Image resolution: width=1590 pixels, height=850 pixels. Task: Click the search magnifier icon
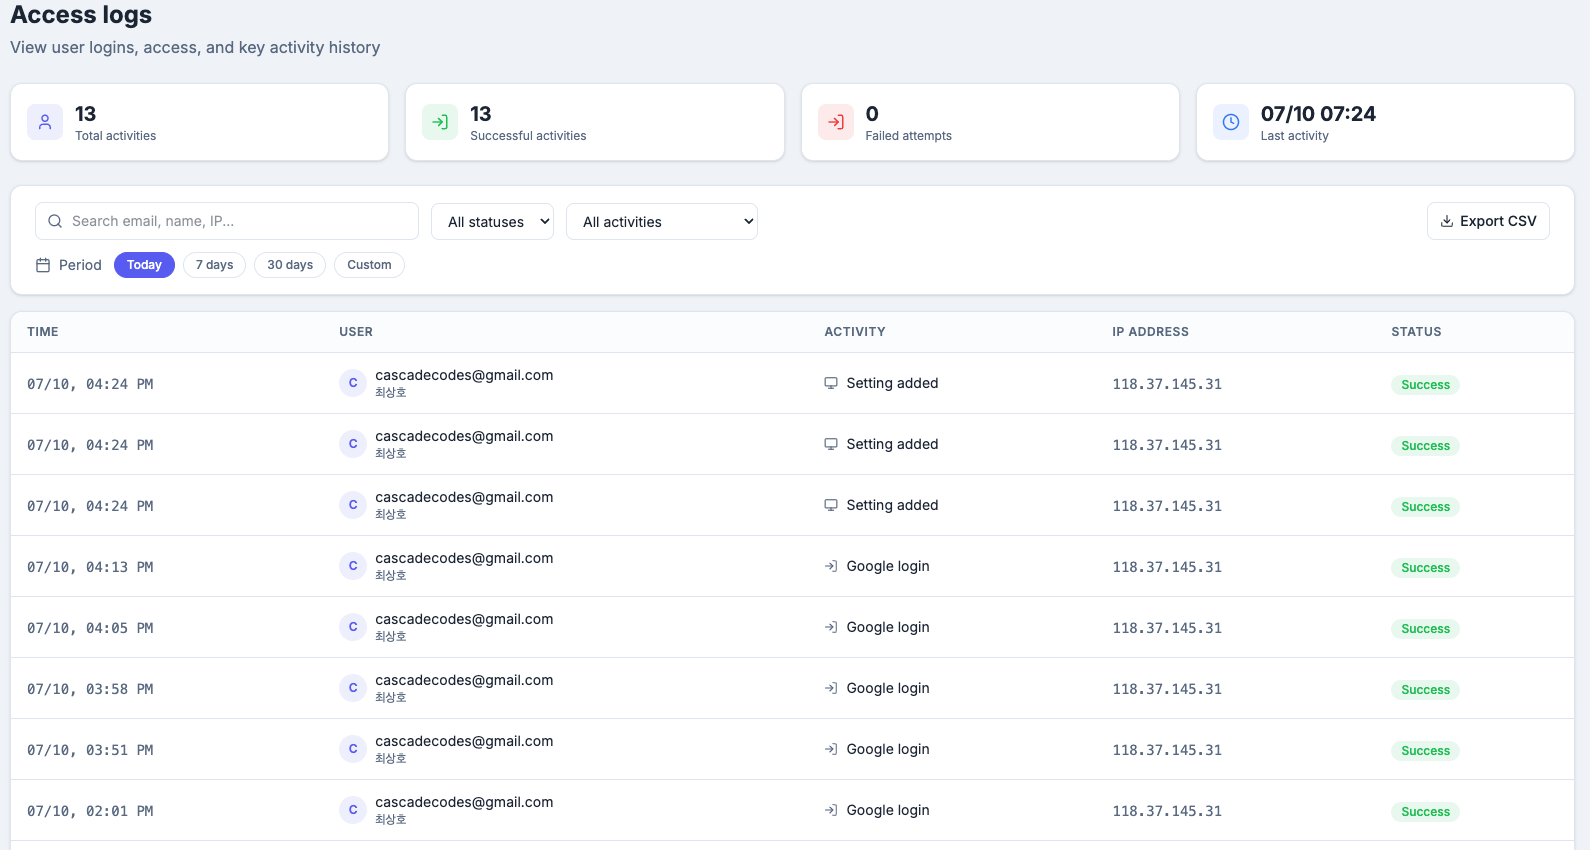click(55, 221)
